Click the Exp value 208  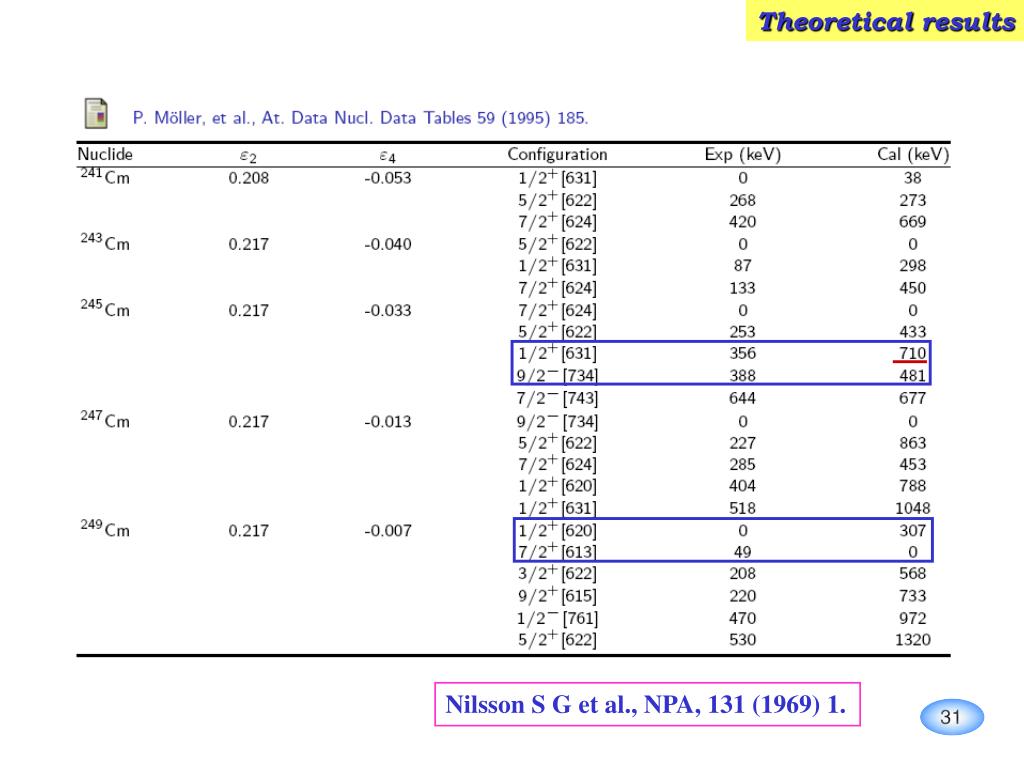743,573
